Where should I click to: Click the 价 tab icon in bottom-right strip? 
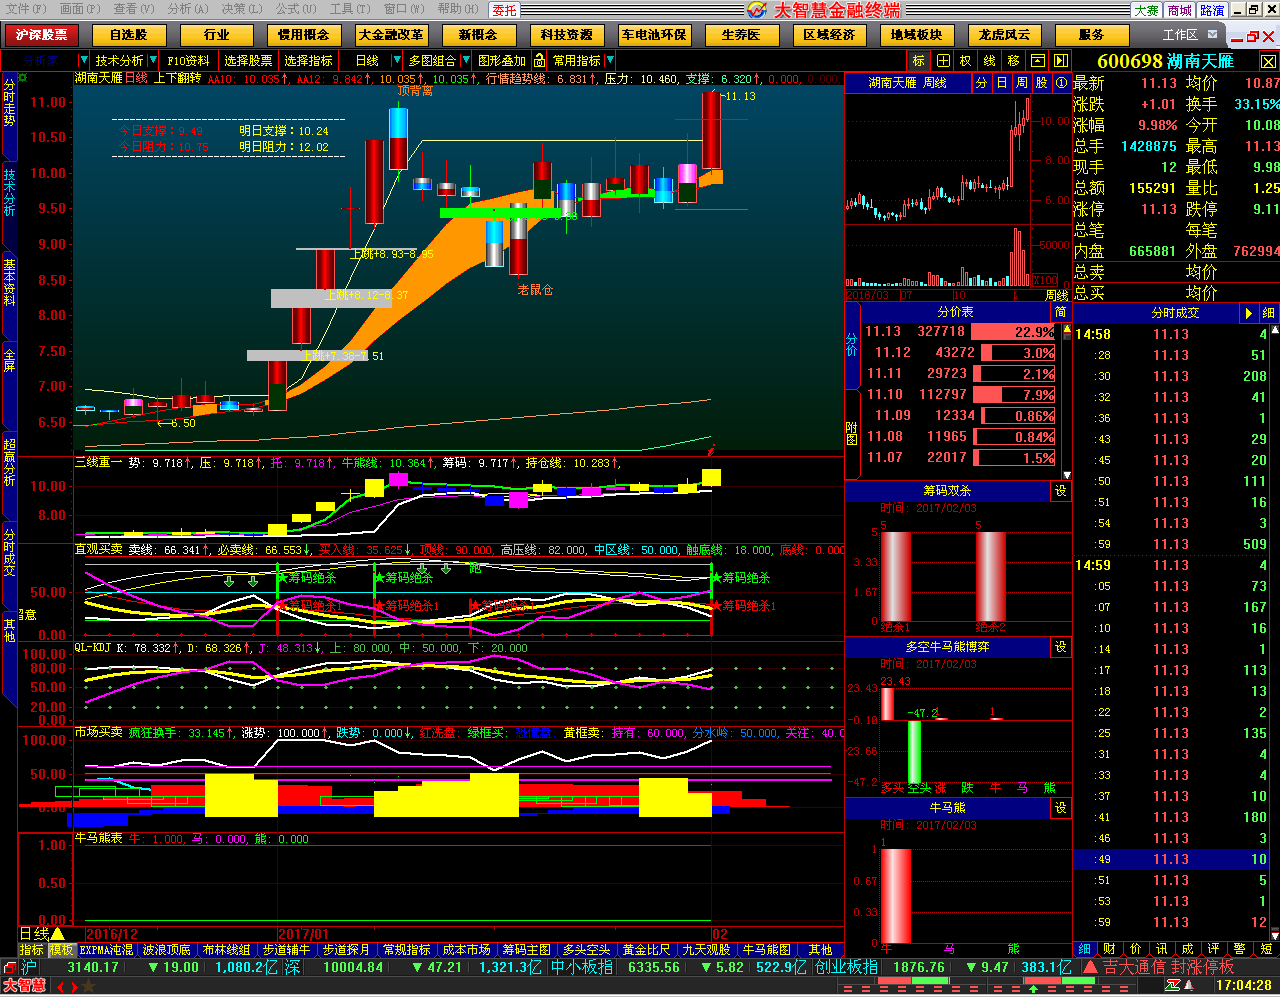click(x=1136, y=949)
